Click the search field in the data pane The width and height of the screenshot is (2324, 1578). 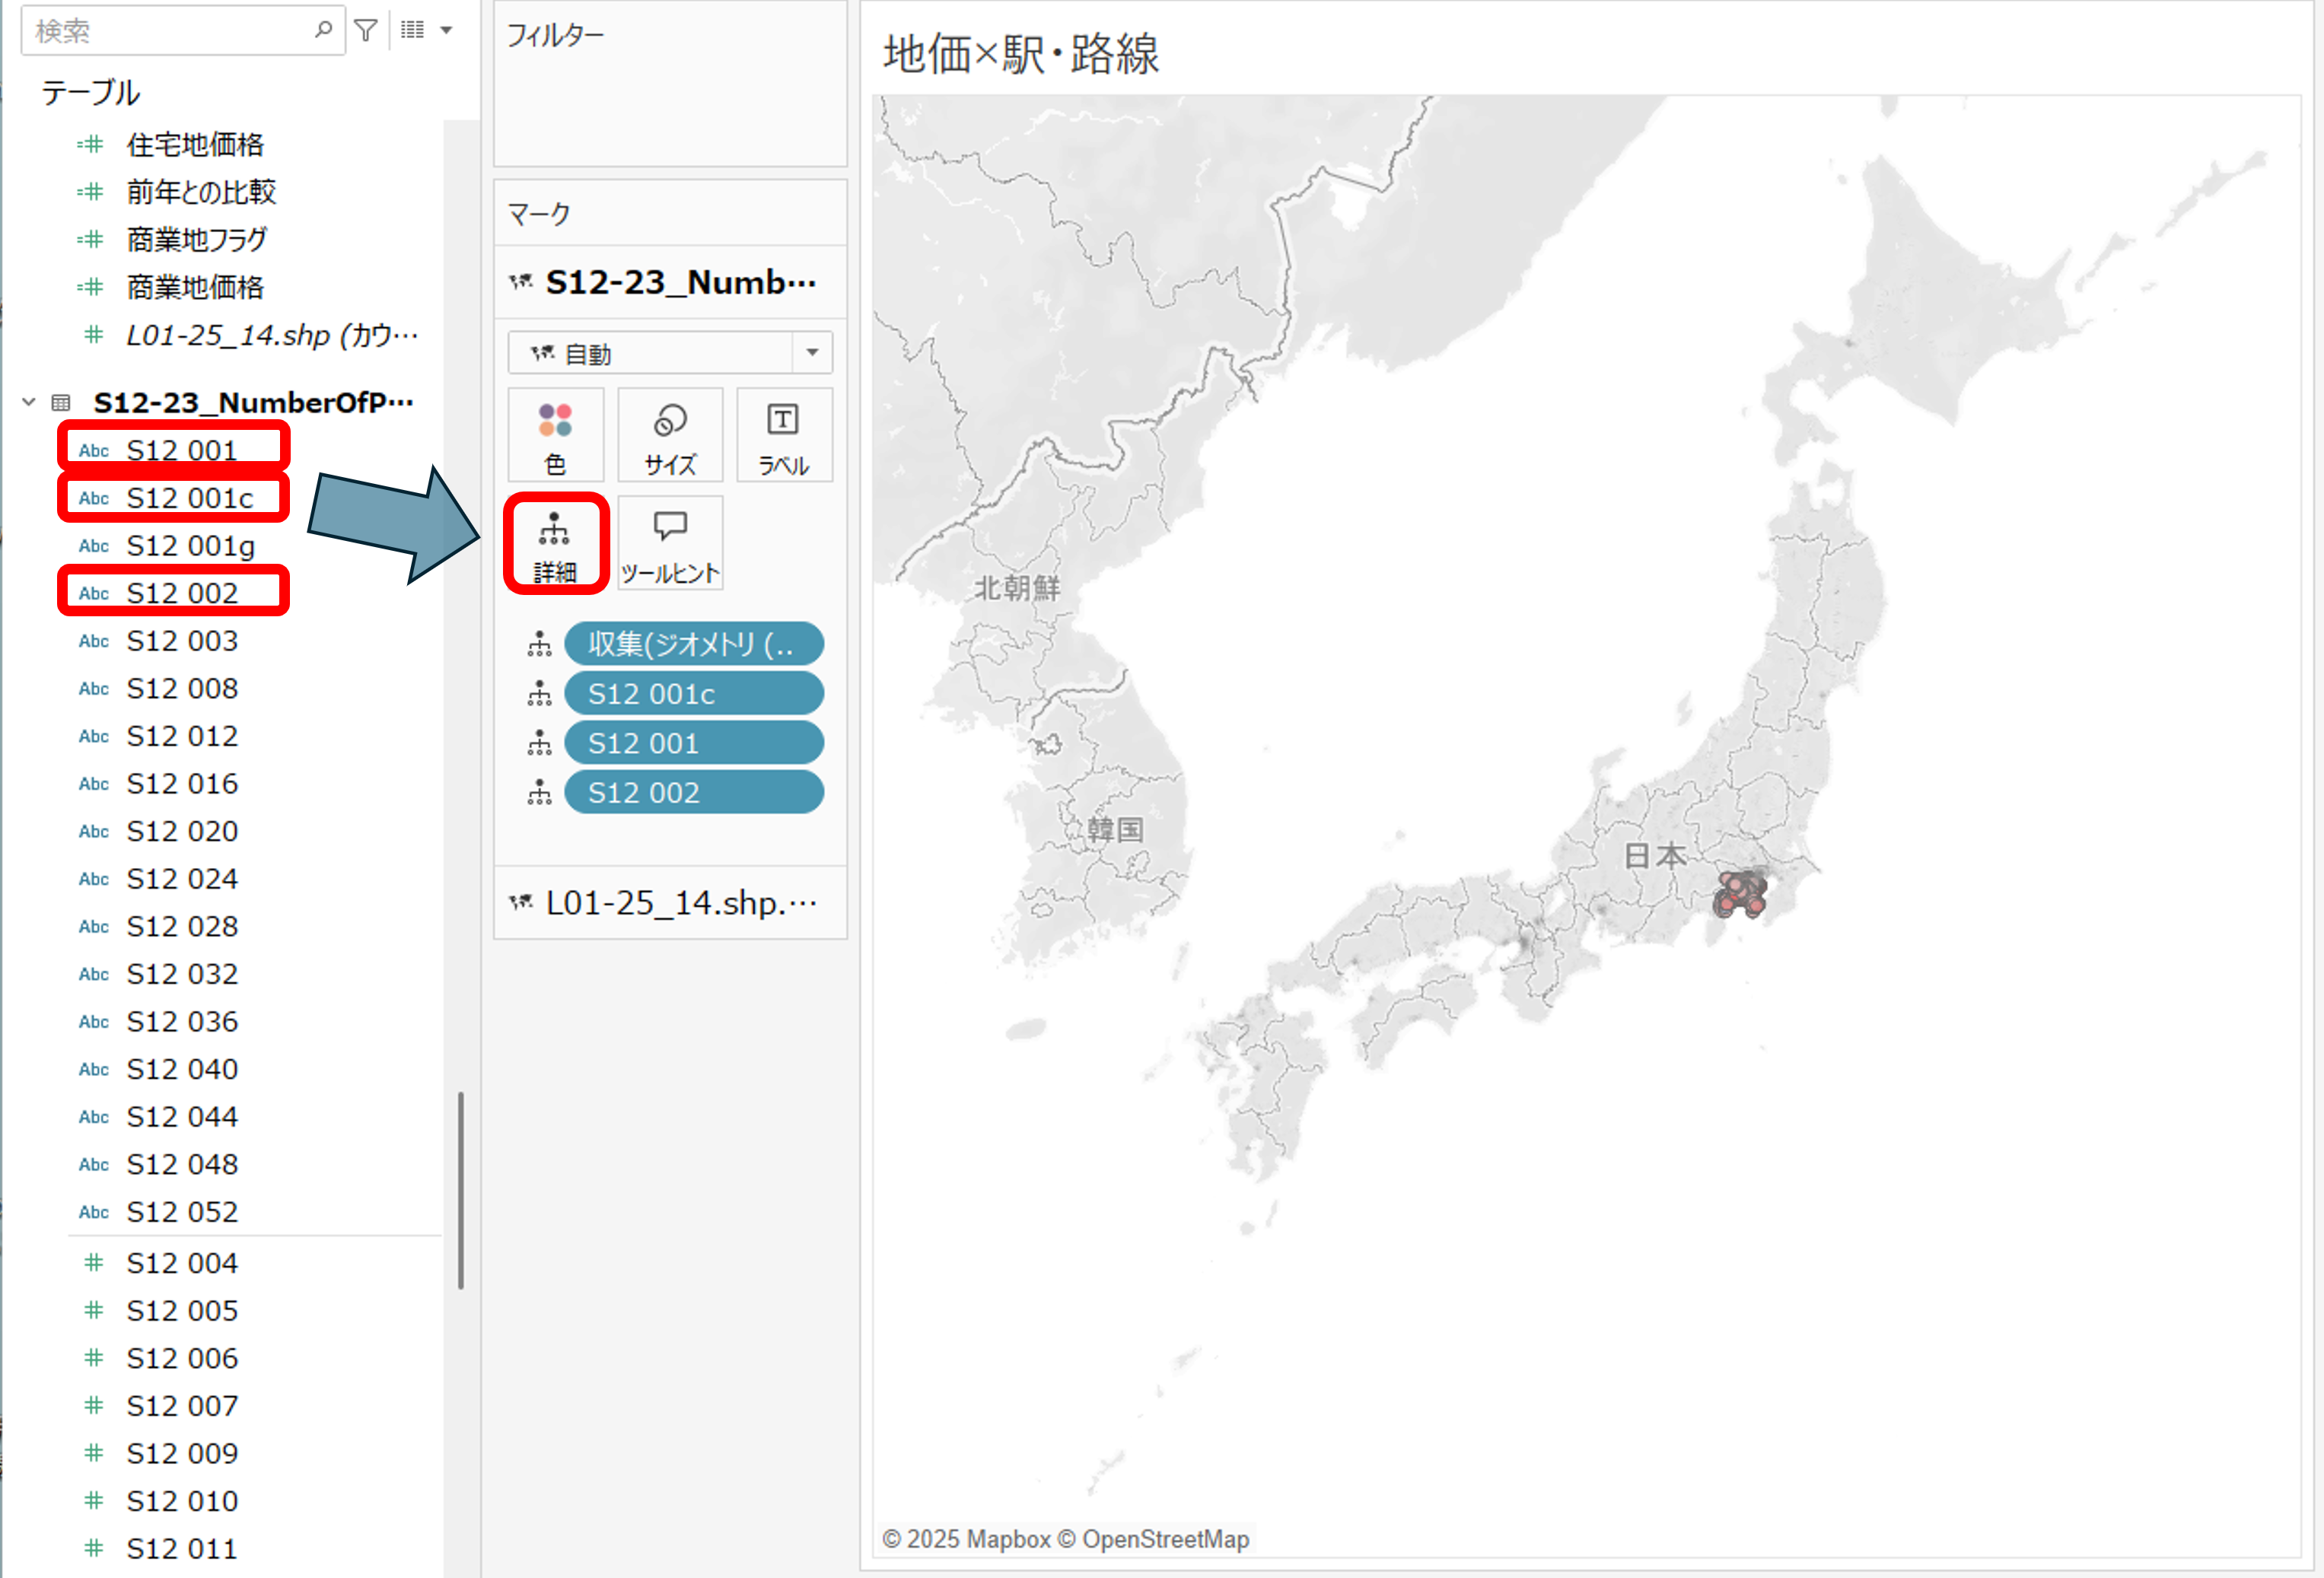(x=182, y=31)
